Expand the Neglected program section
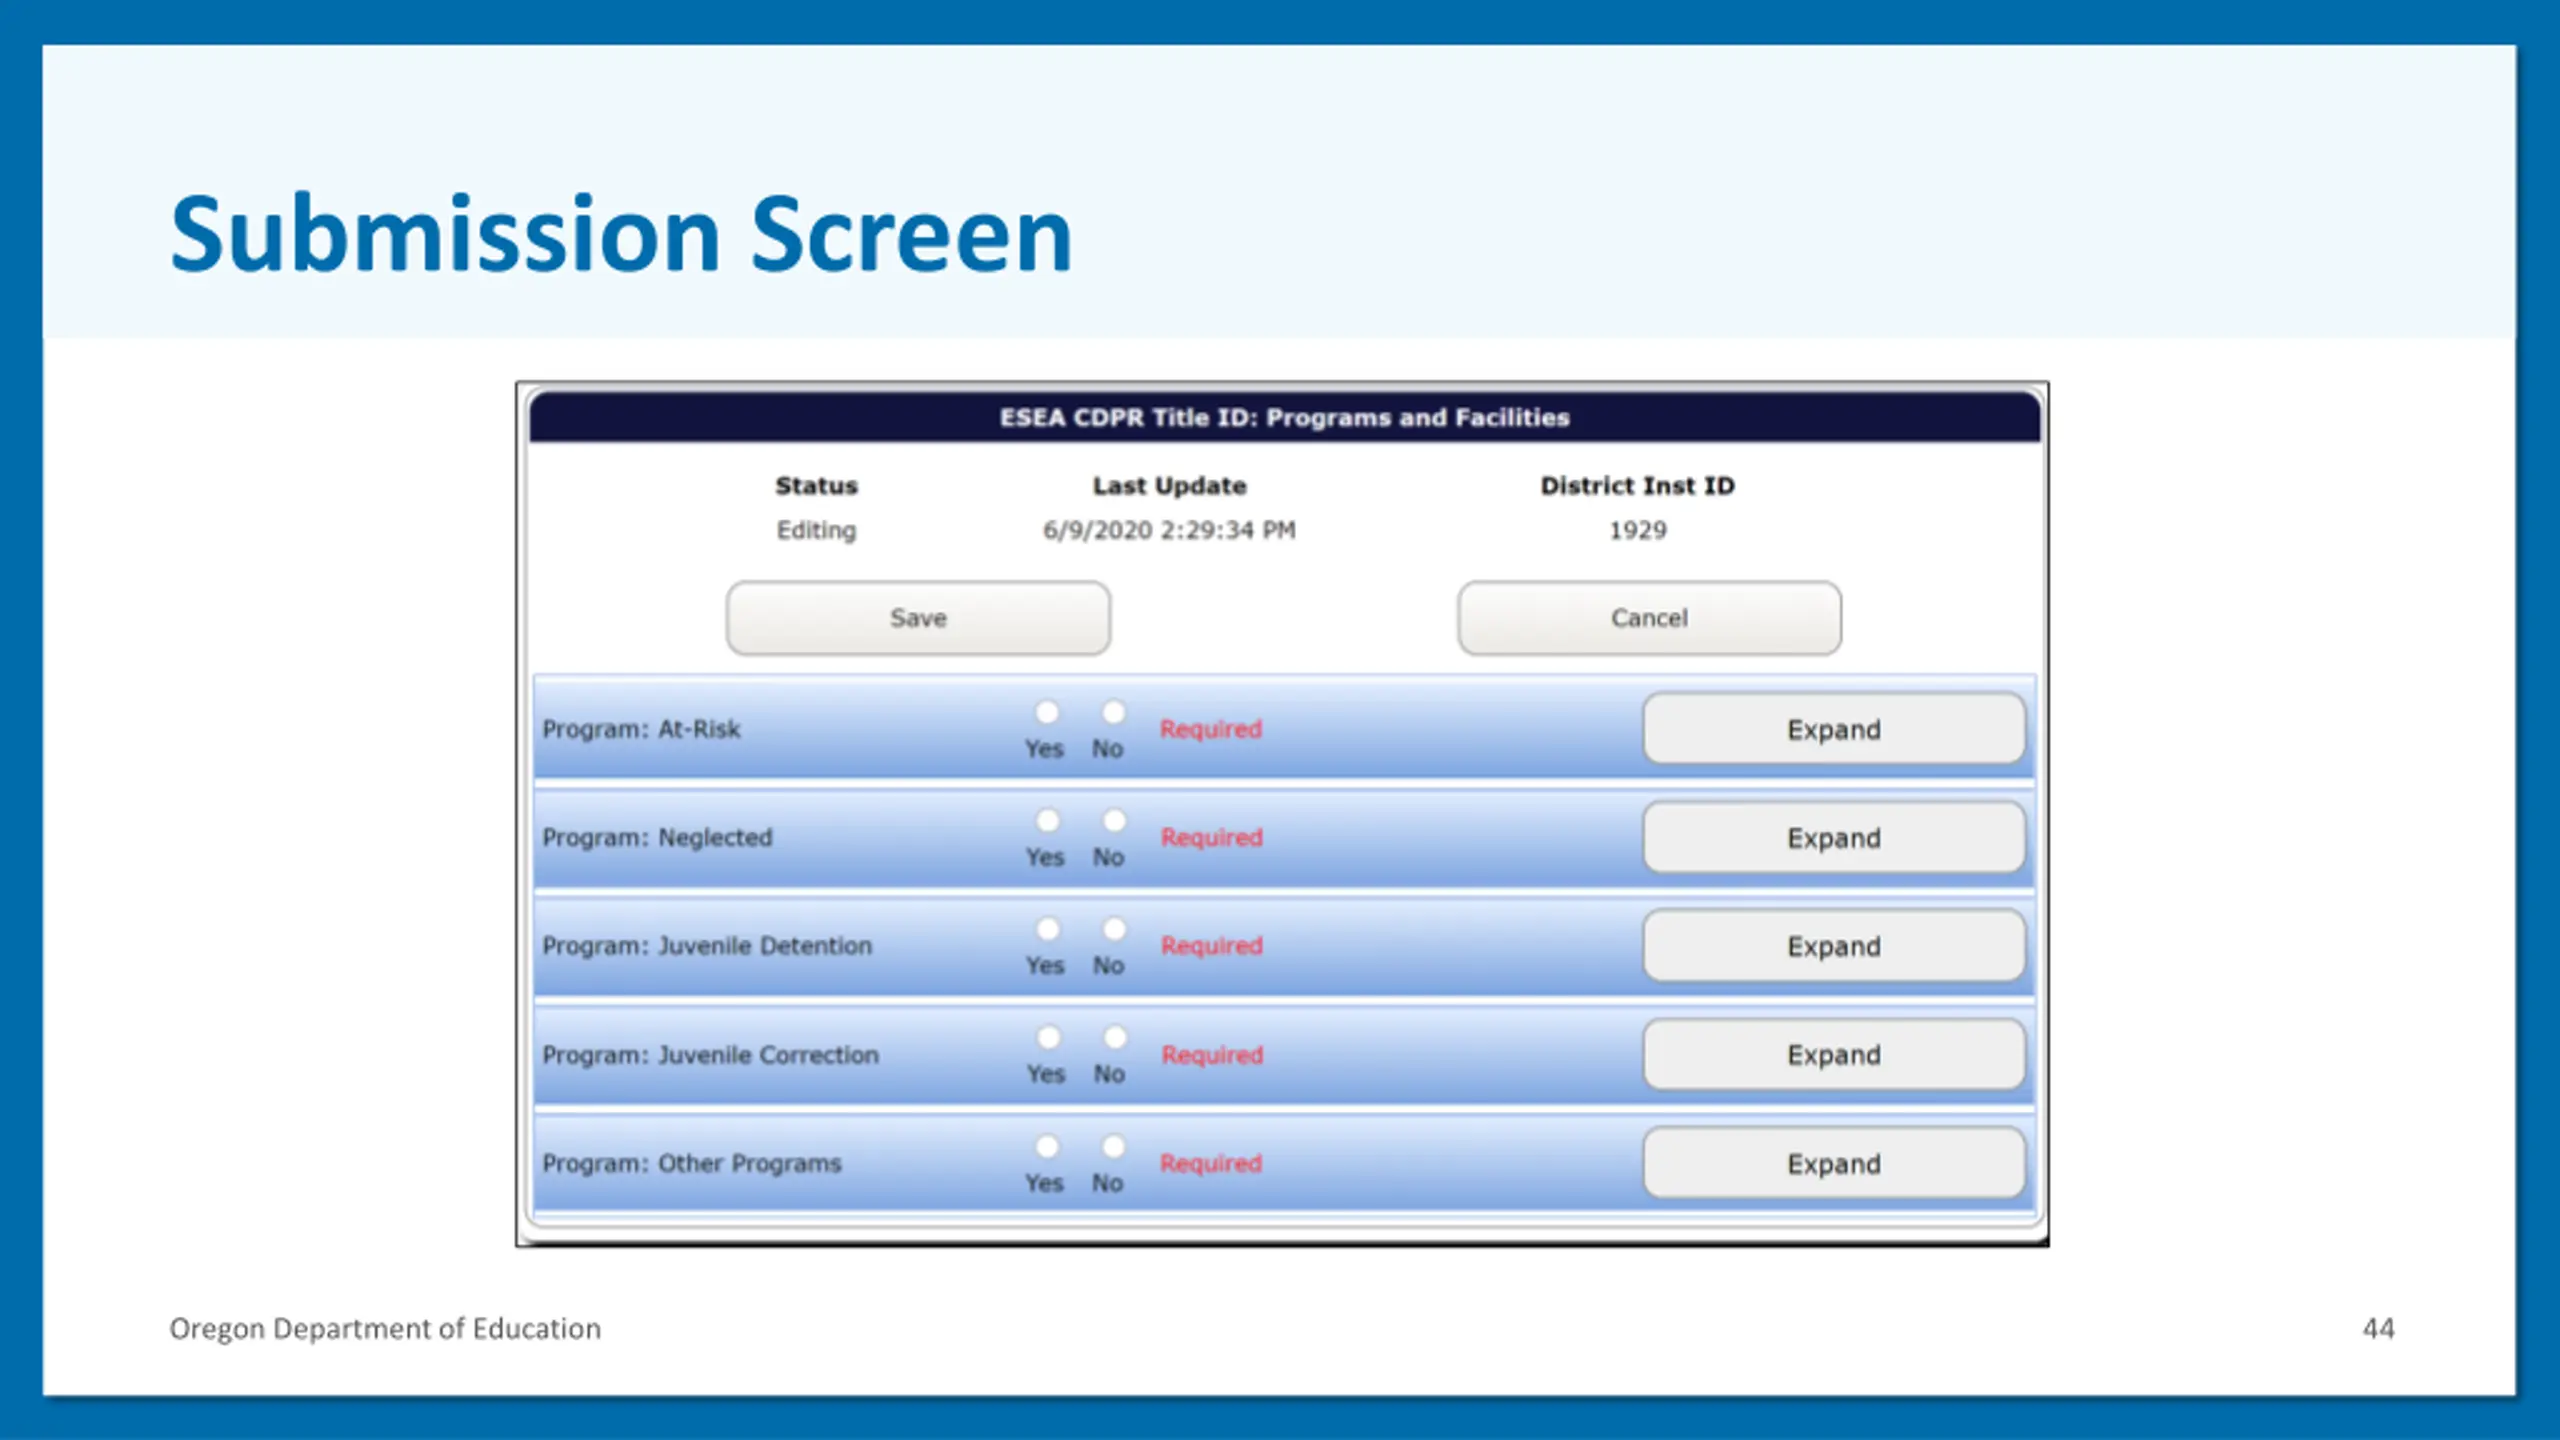2560x1440 pixels. [x=1833, y=838]
